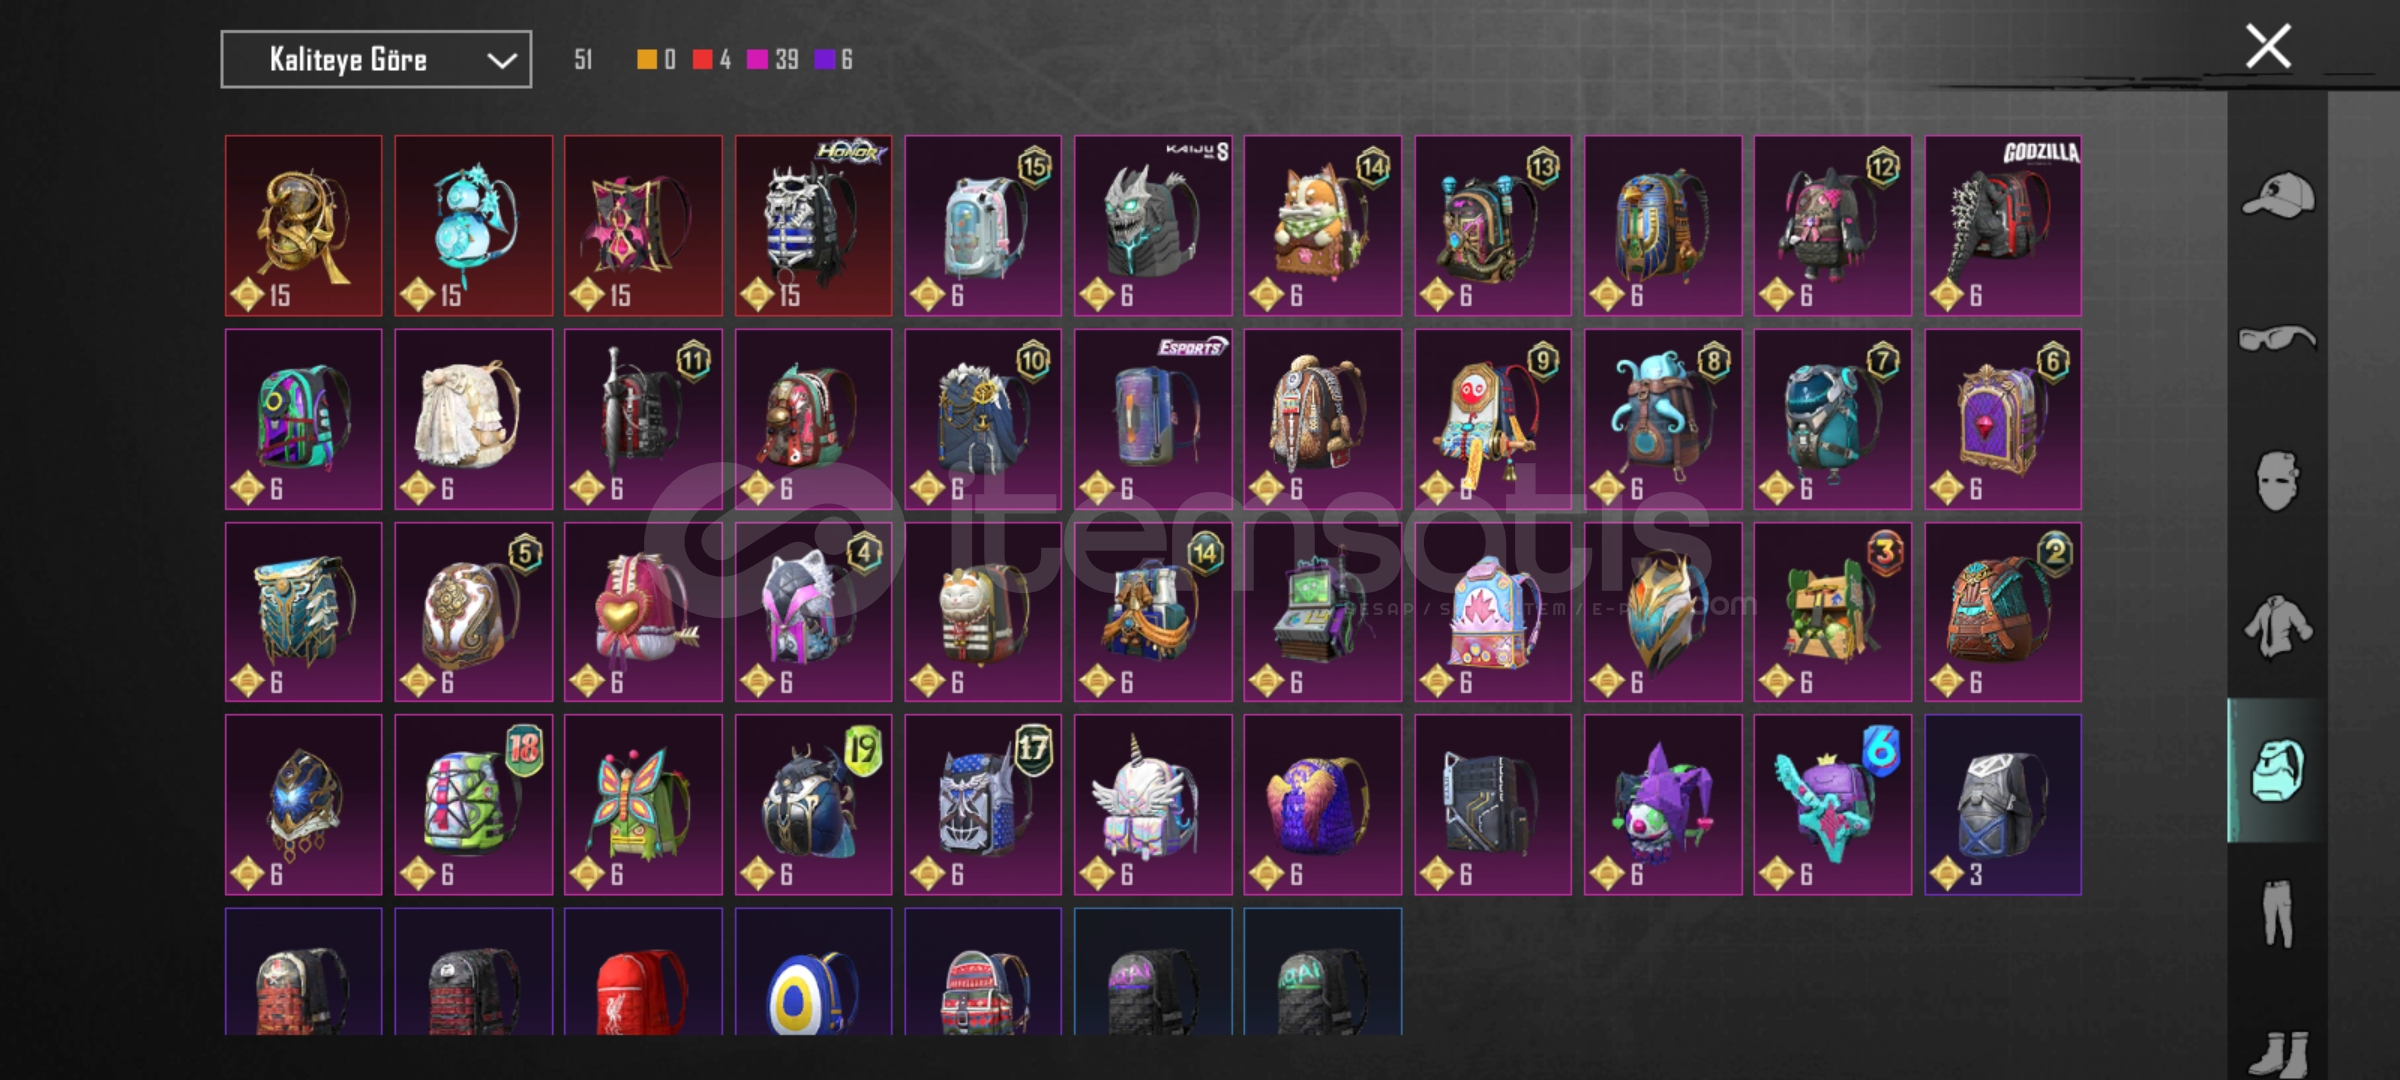
Task: Filter by the red quality swatch
Action: click(702, 60)
